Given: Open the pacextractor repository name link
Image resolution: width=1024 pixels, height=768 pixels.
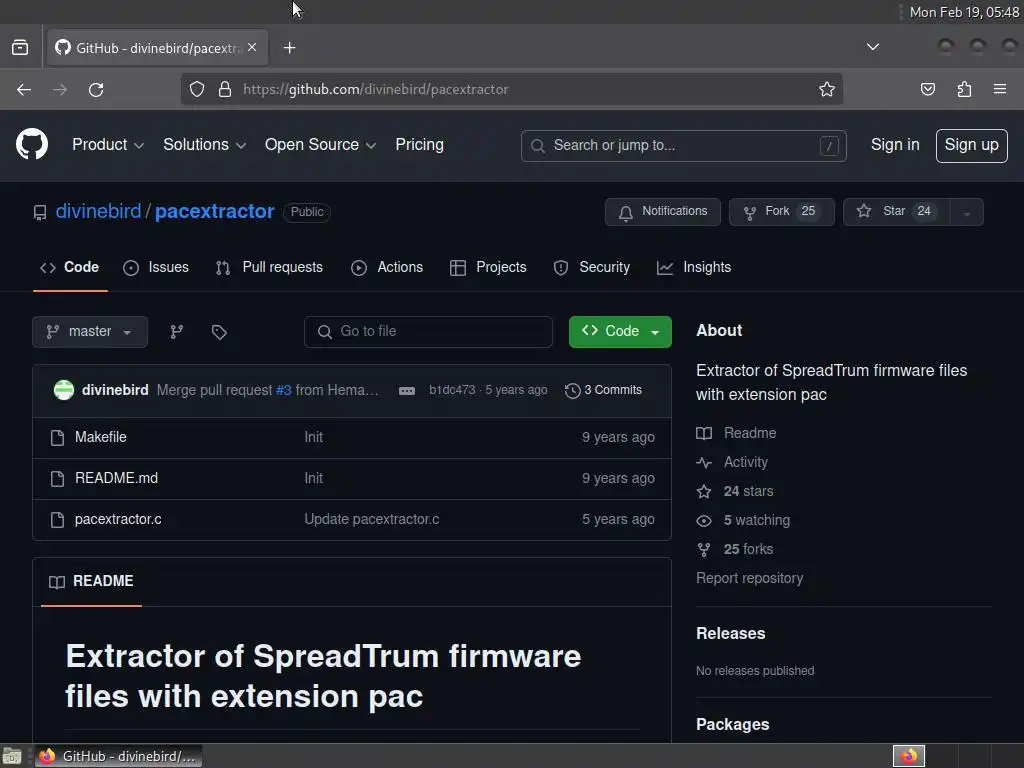Looking at the screenshot, I should [x=214, y=212].
